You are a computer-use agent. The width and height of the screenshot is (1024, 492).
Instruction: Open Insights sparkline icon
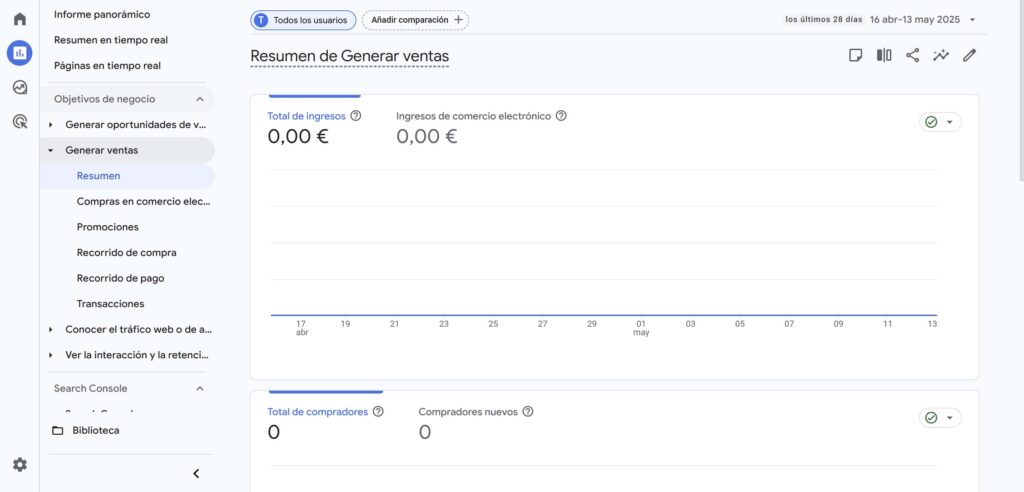[x=941, y=56]
